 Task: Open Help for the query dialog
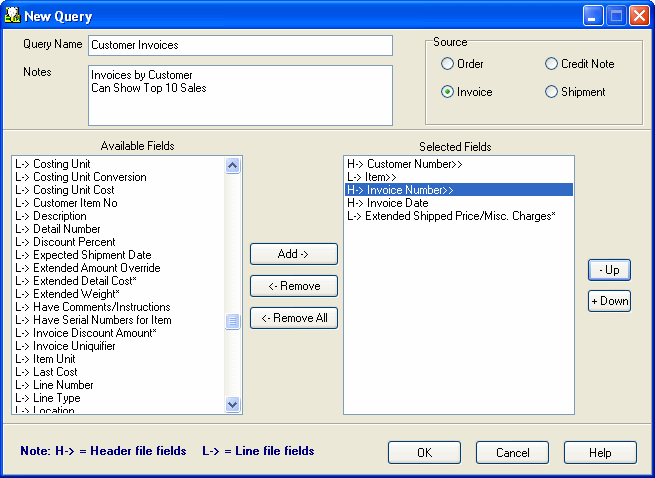coord(600,453)
